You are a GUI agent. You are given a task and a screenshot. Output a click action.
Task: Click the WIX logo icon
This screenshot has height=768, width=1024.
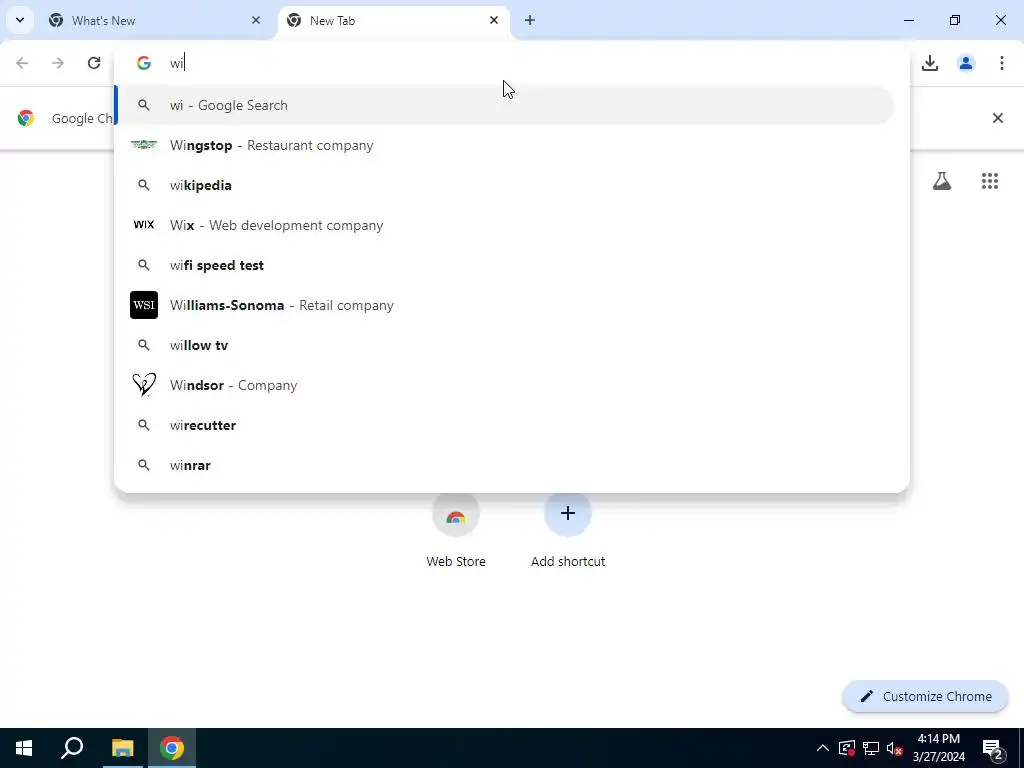[x=144, y=225]
